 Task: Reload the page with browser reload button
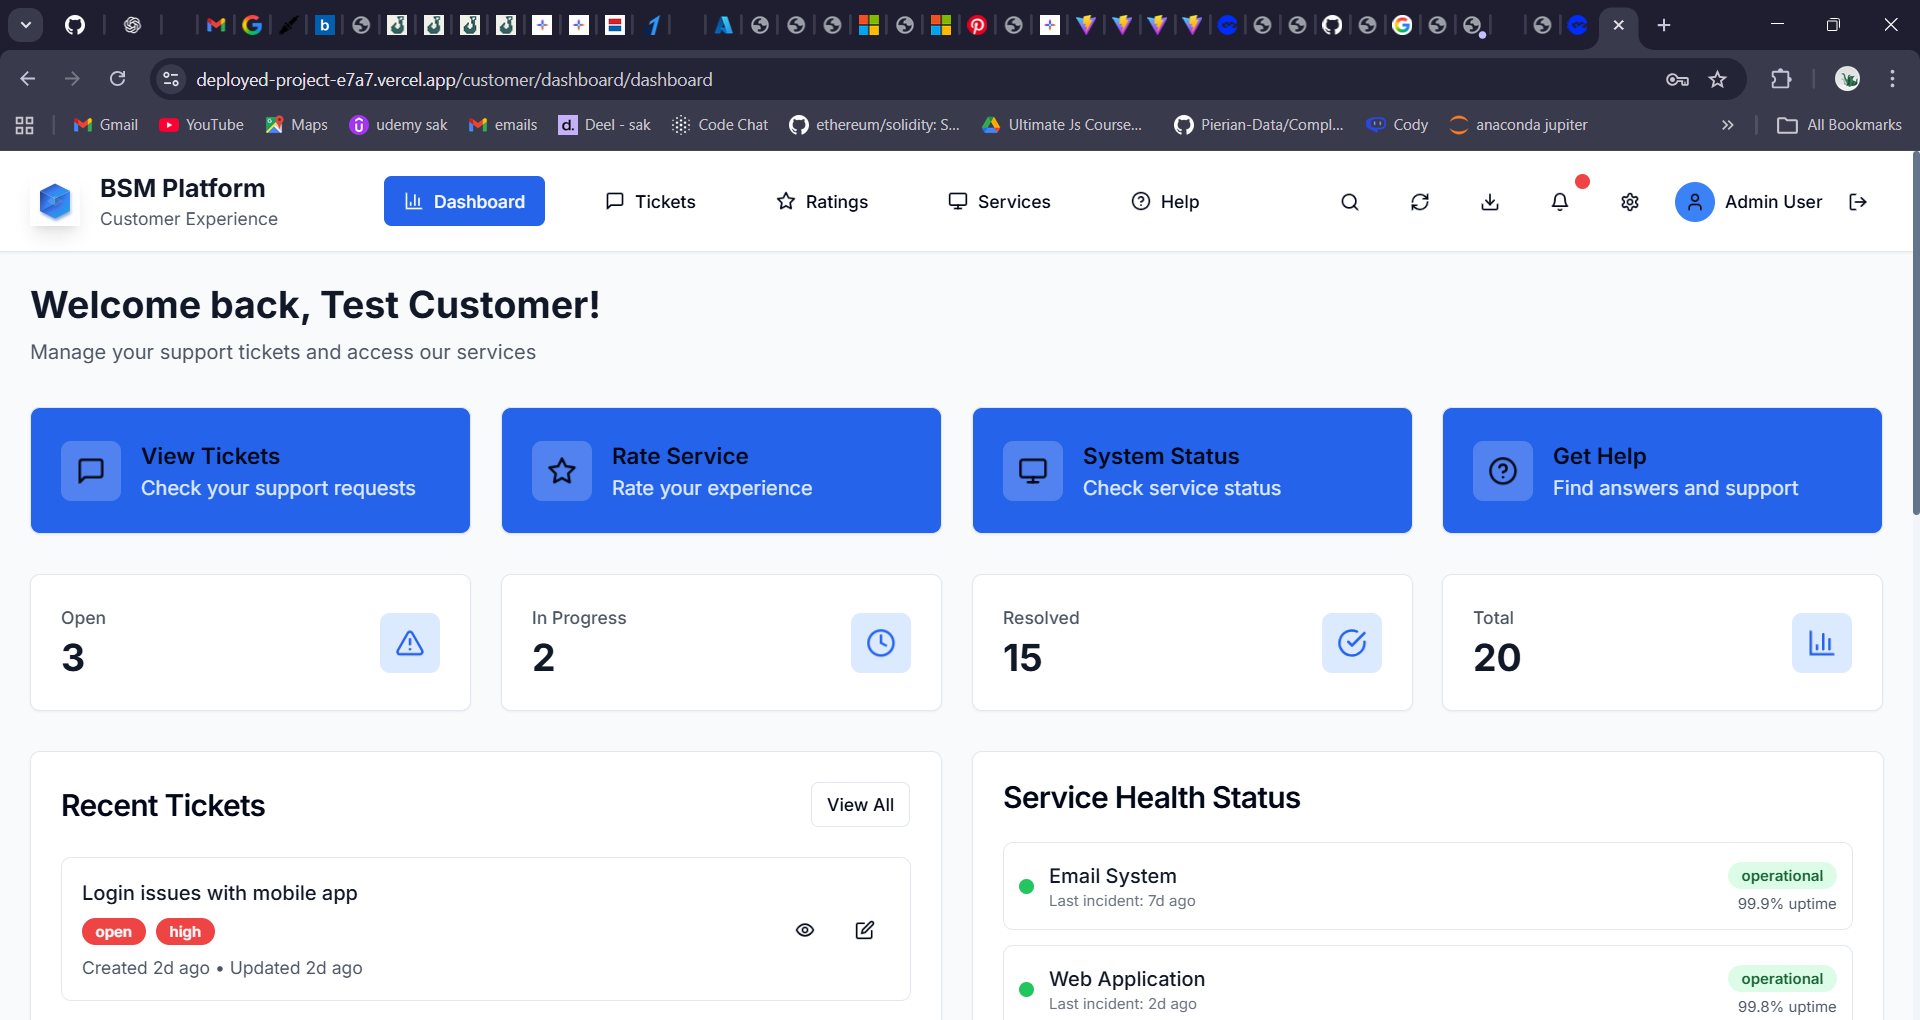pos(118,79)
